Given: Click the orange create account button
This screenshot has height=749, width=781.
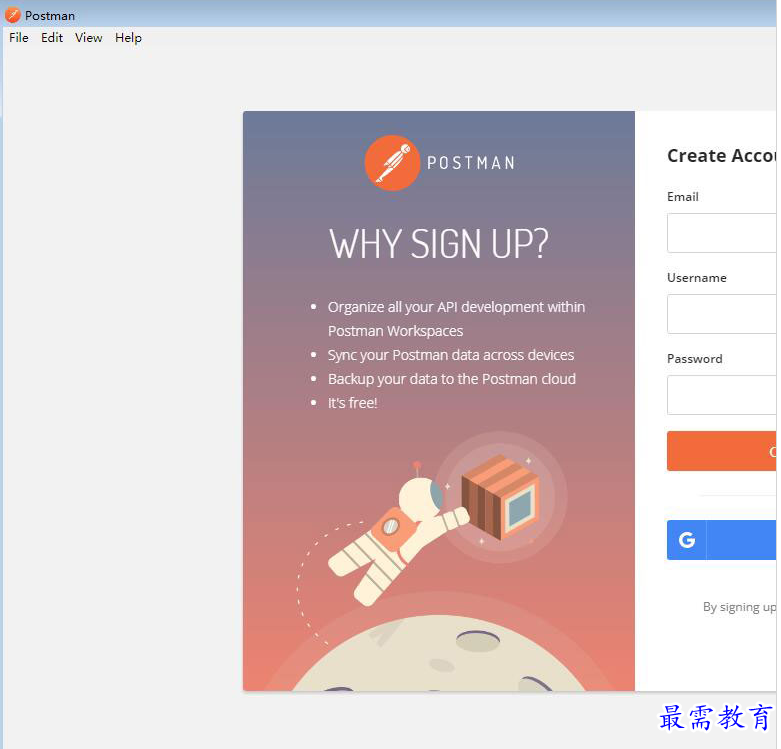Looking at the screenshot, I should click(722, 451).
